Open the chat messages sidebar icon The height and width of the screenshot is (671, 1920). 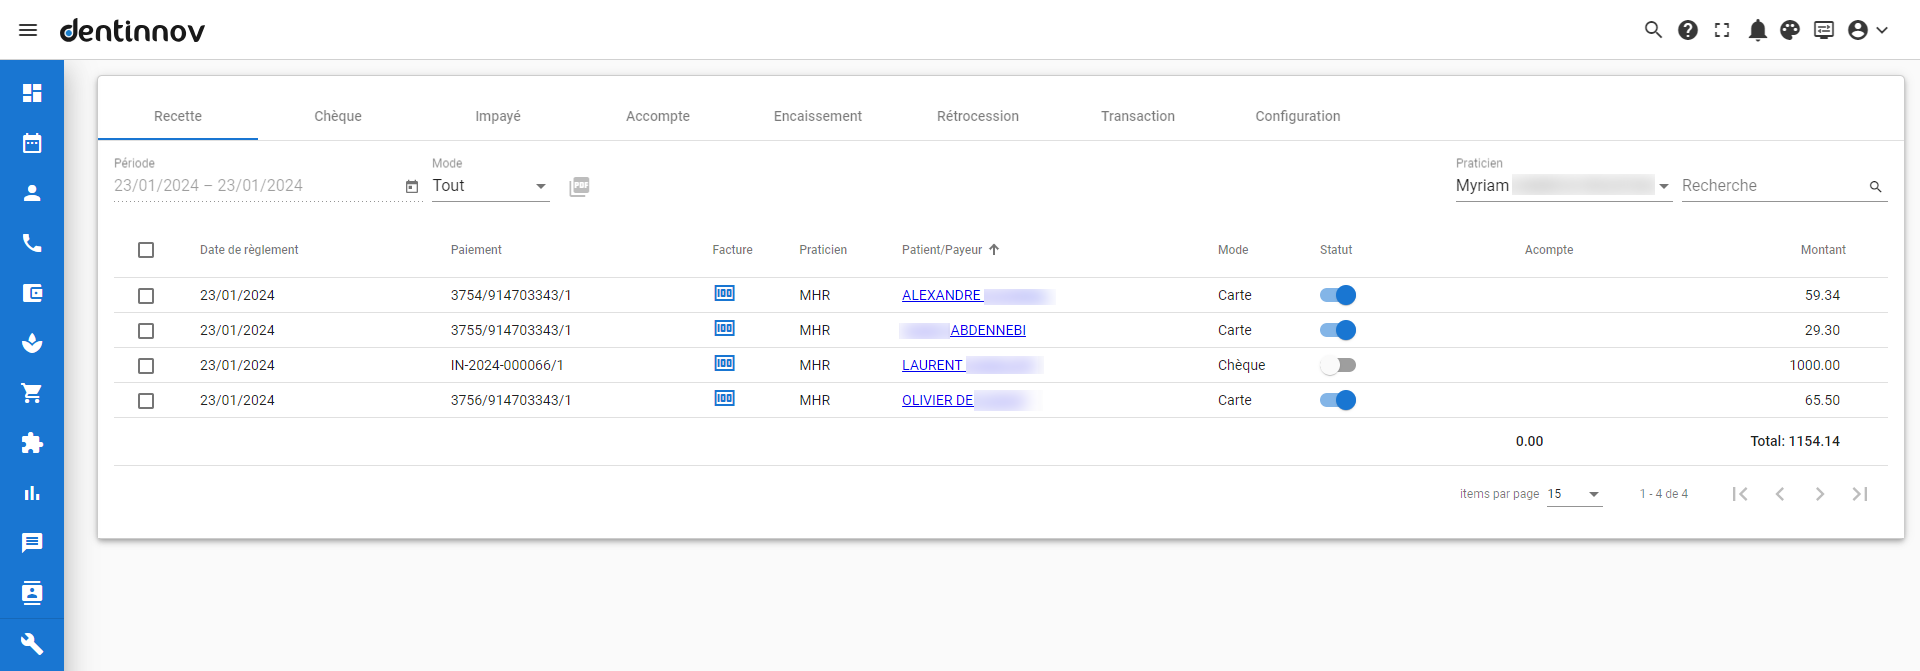(32, 543)
